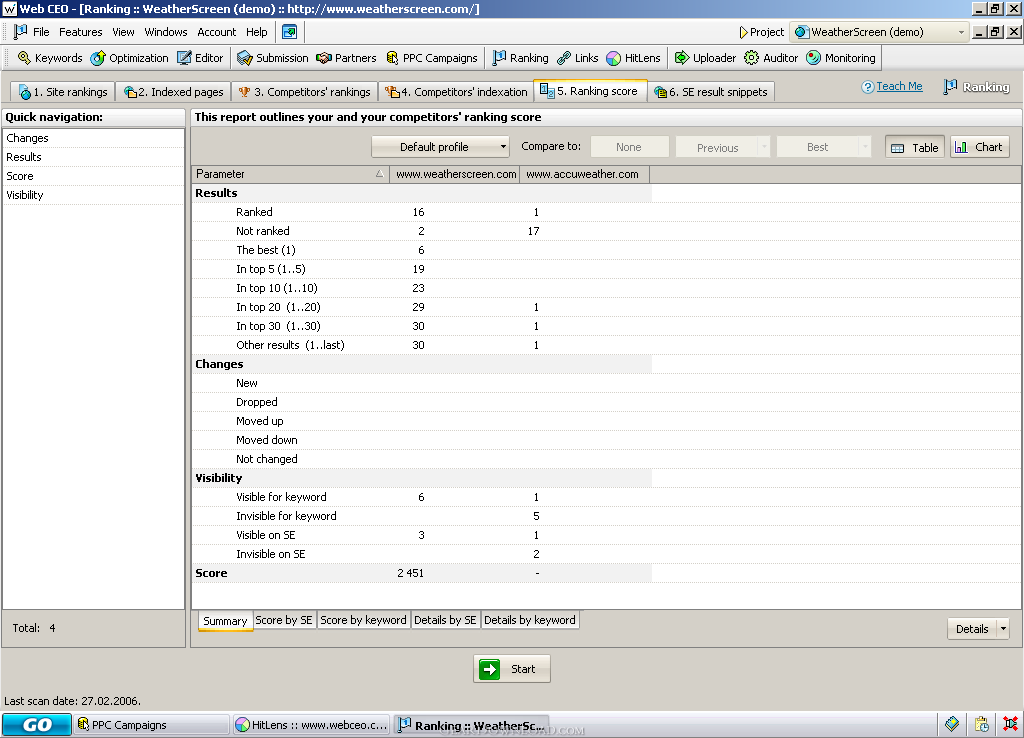Screen dimensions: 1024x738
Task: Jump to Changes in quick navigation
Action: 93,138
